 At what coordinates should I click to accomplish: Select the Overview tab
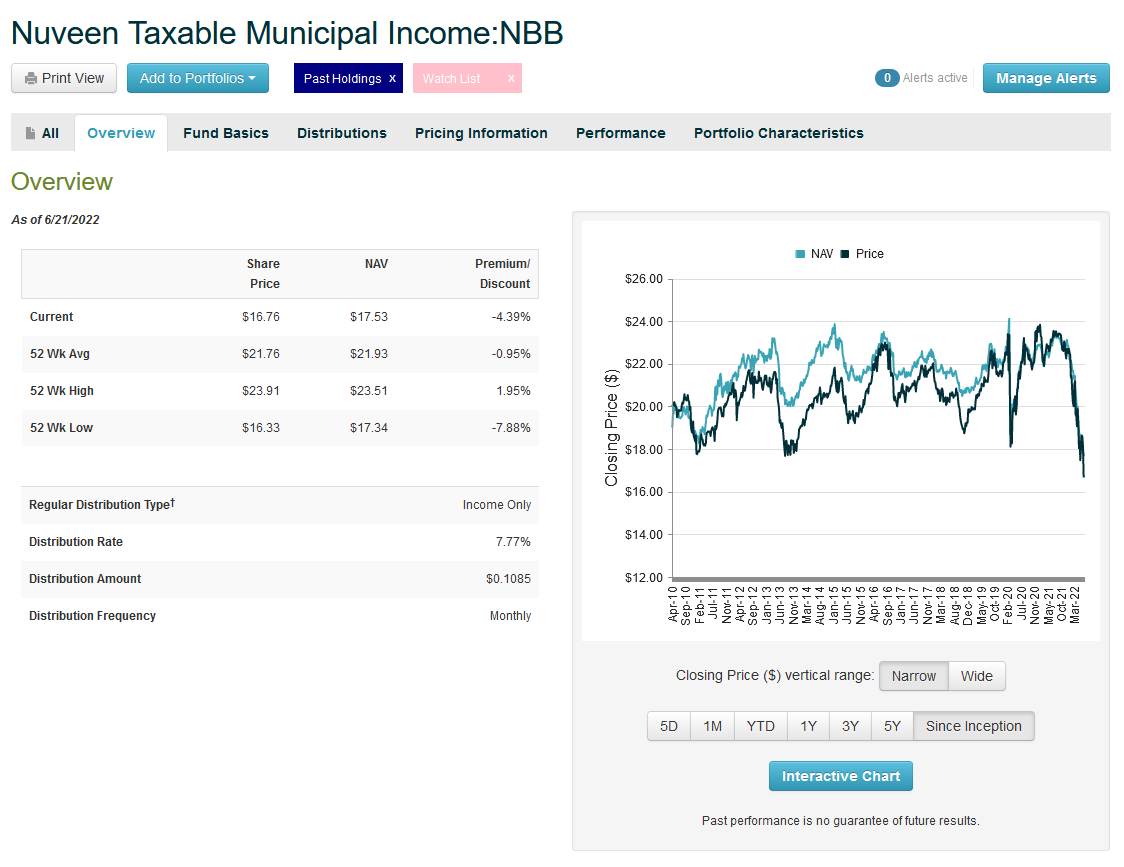(x=120, y=133)
